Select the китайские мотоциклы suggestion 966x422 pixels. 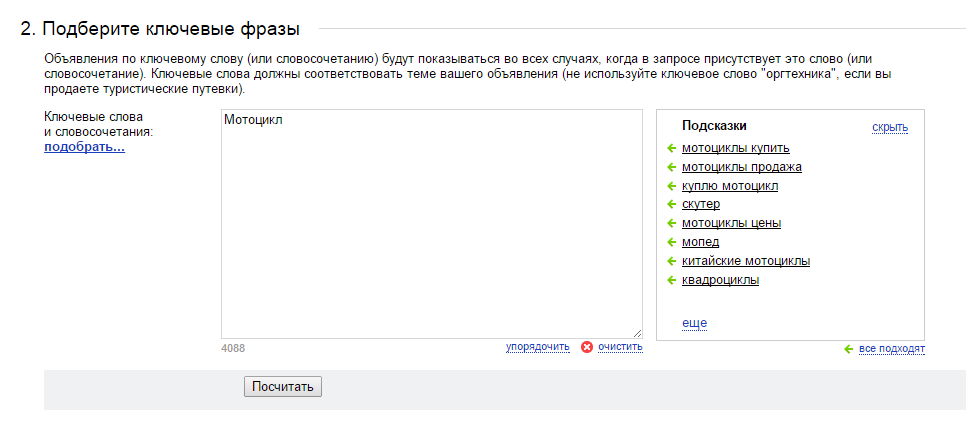pos(745,261)
